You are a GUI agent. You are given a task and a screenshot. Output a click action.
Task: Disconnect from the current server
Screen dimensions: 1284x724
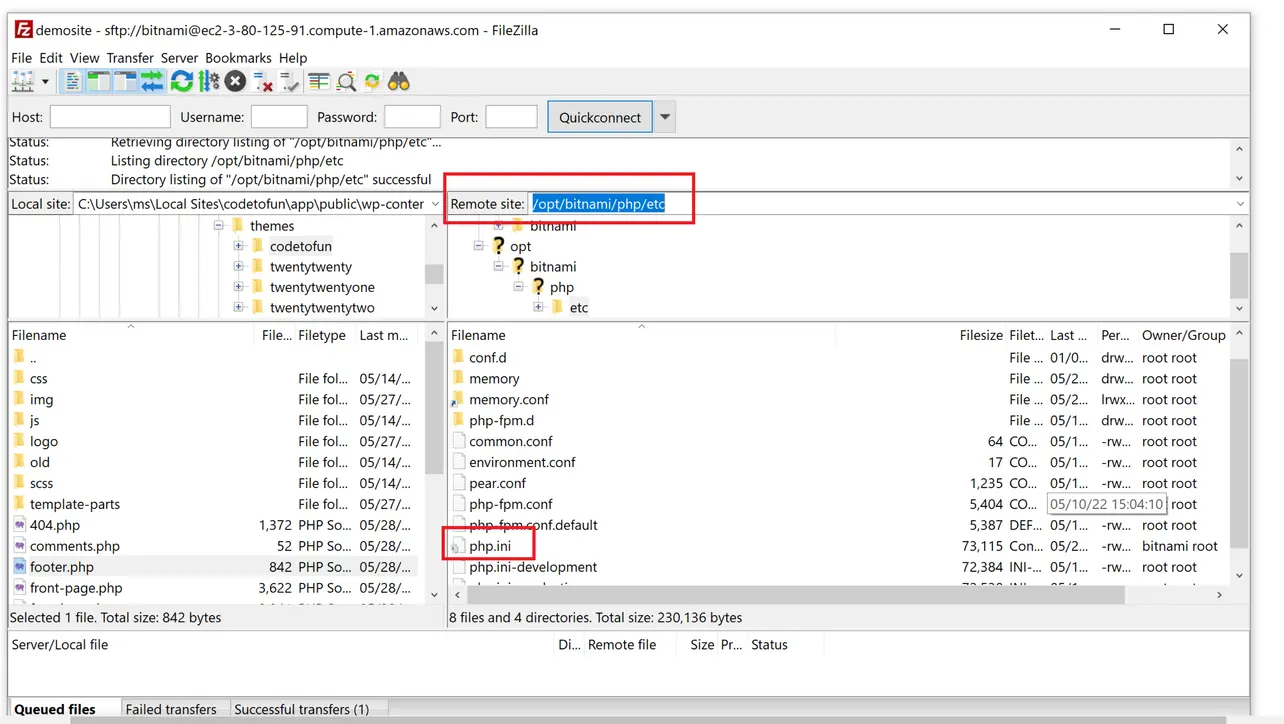263,82
